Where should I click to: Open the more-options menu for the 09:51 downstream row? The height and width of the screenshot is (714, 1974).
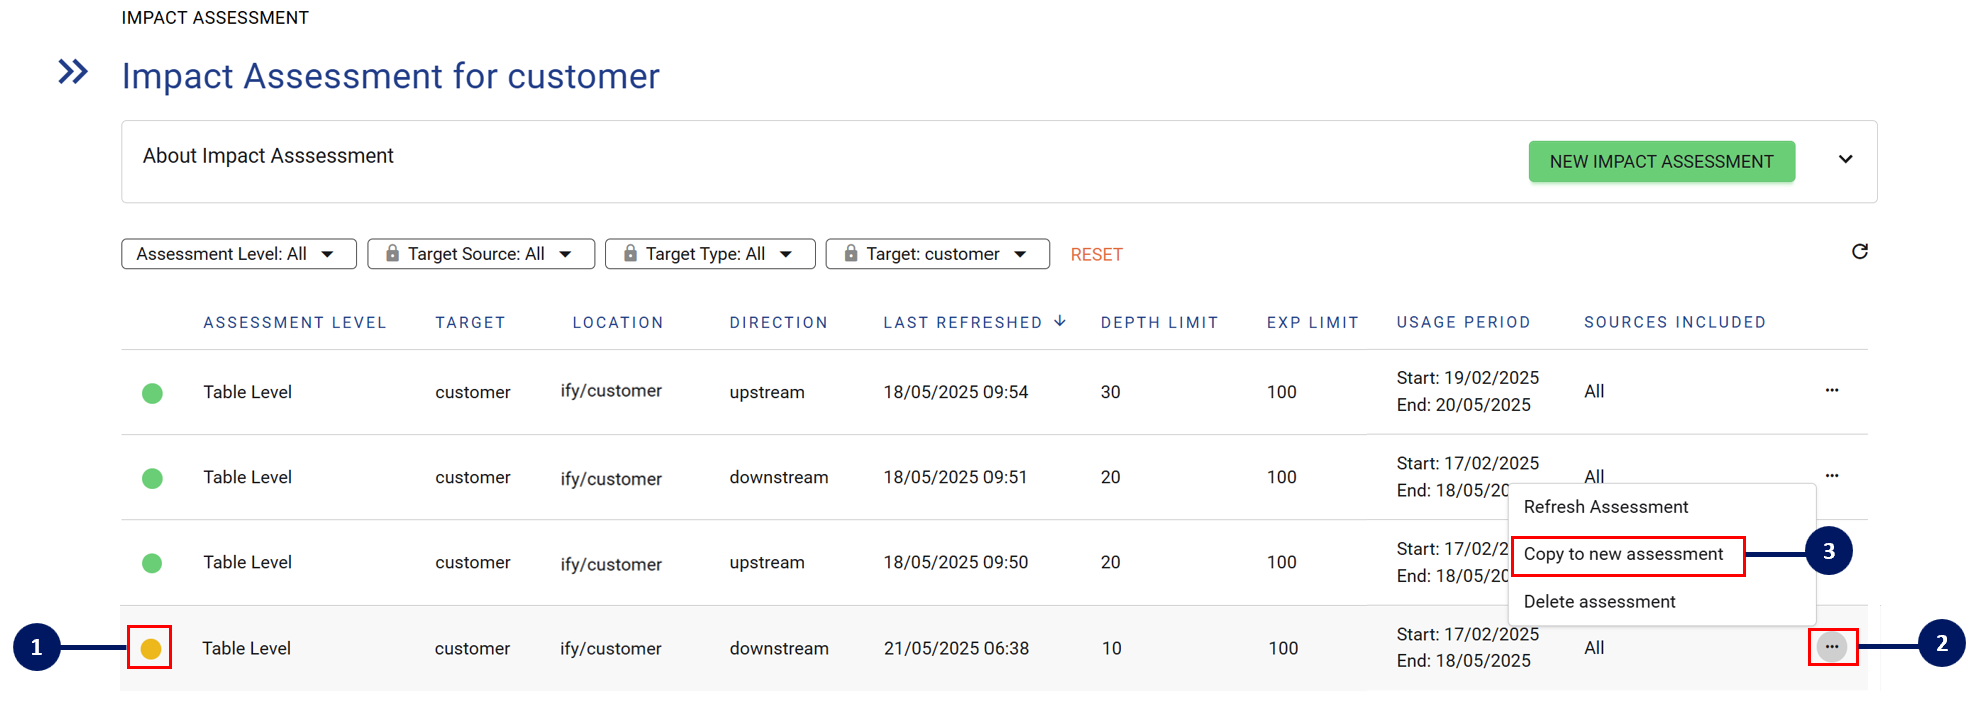pyautogui.click(x=1831, y=475)
